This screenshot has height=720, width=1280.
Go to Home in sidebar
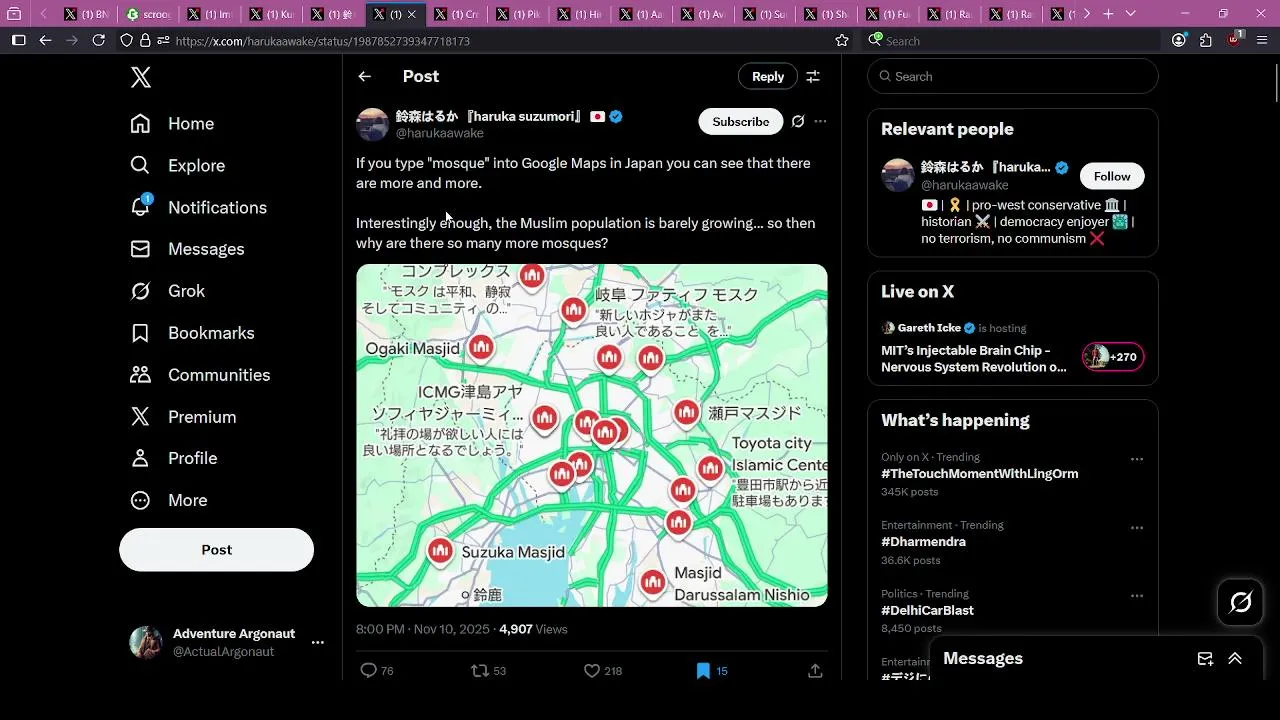[172, 123]
